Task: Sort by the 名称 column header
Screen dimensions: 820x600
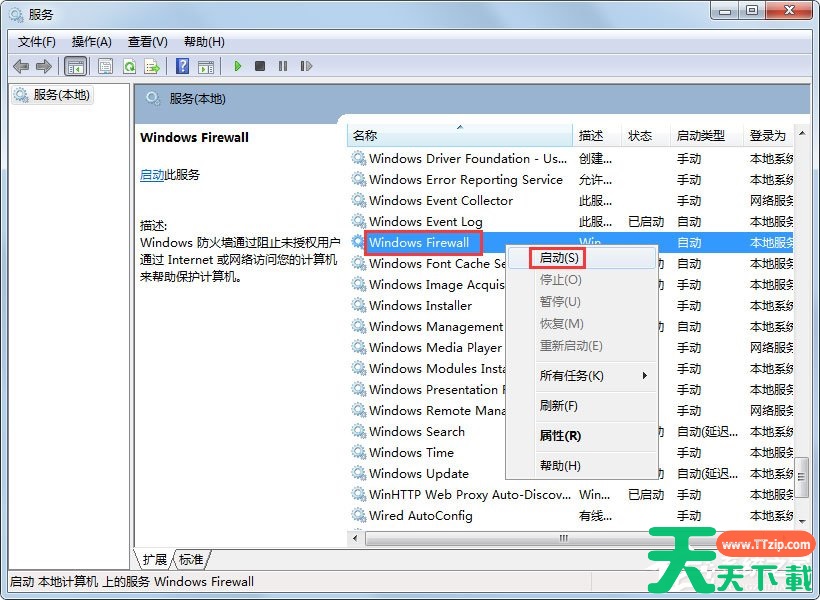Action: tap(460, 135)
